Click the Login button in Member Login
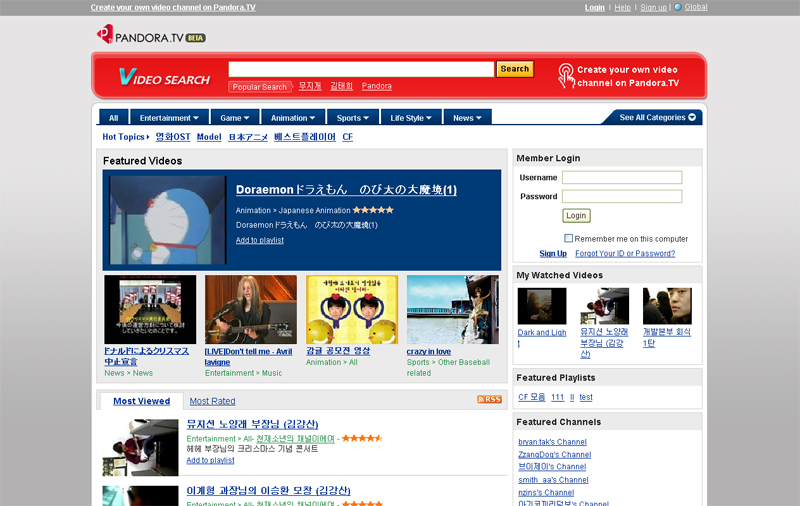This screenshot has height=506, width=800. coord(576,216)
